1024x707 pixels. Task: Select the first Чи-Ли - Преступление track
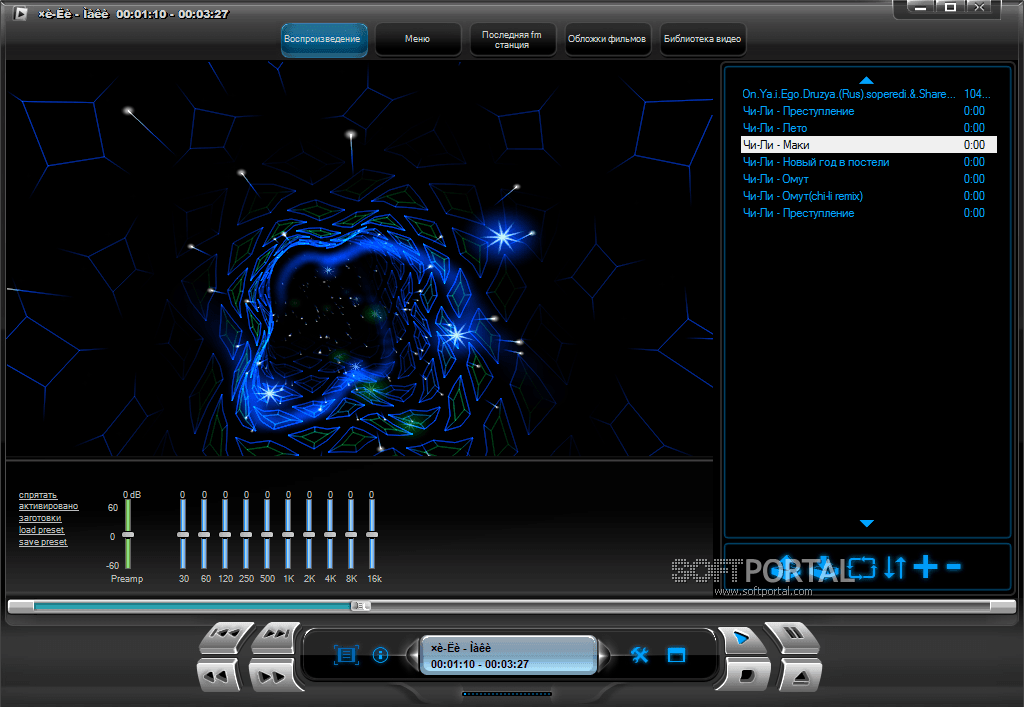coord(869,111)
